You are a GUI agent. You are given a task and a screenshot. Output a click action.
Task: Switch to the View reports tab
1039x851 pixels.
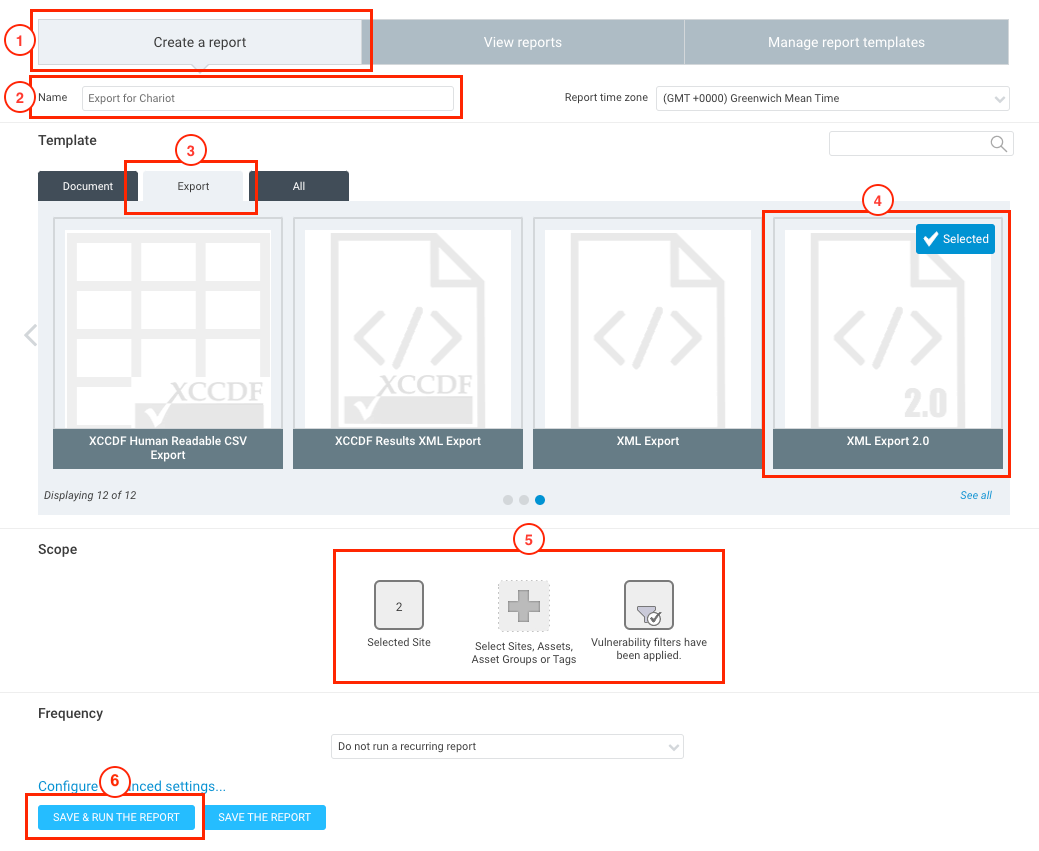click(x=523, y=42)
